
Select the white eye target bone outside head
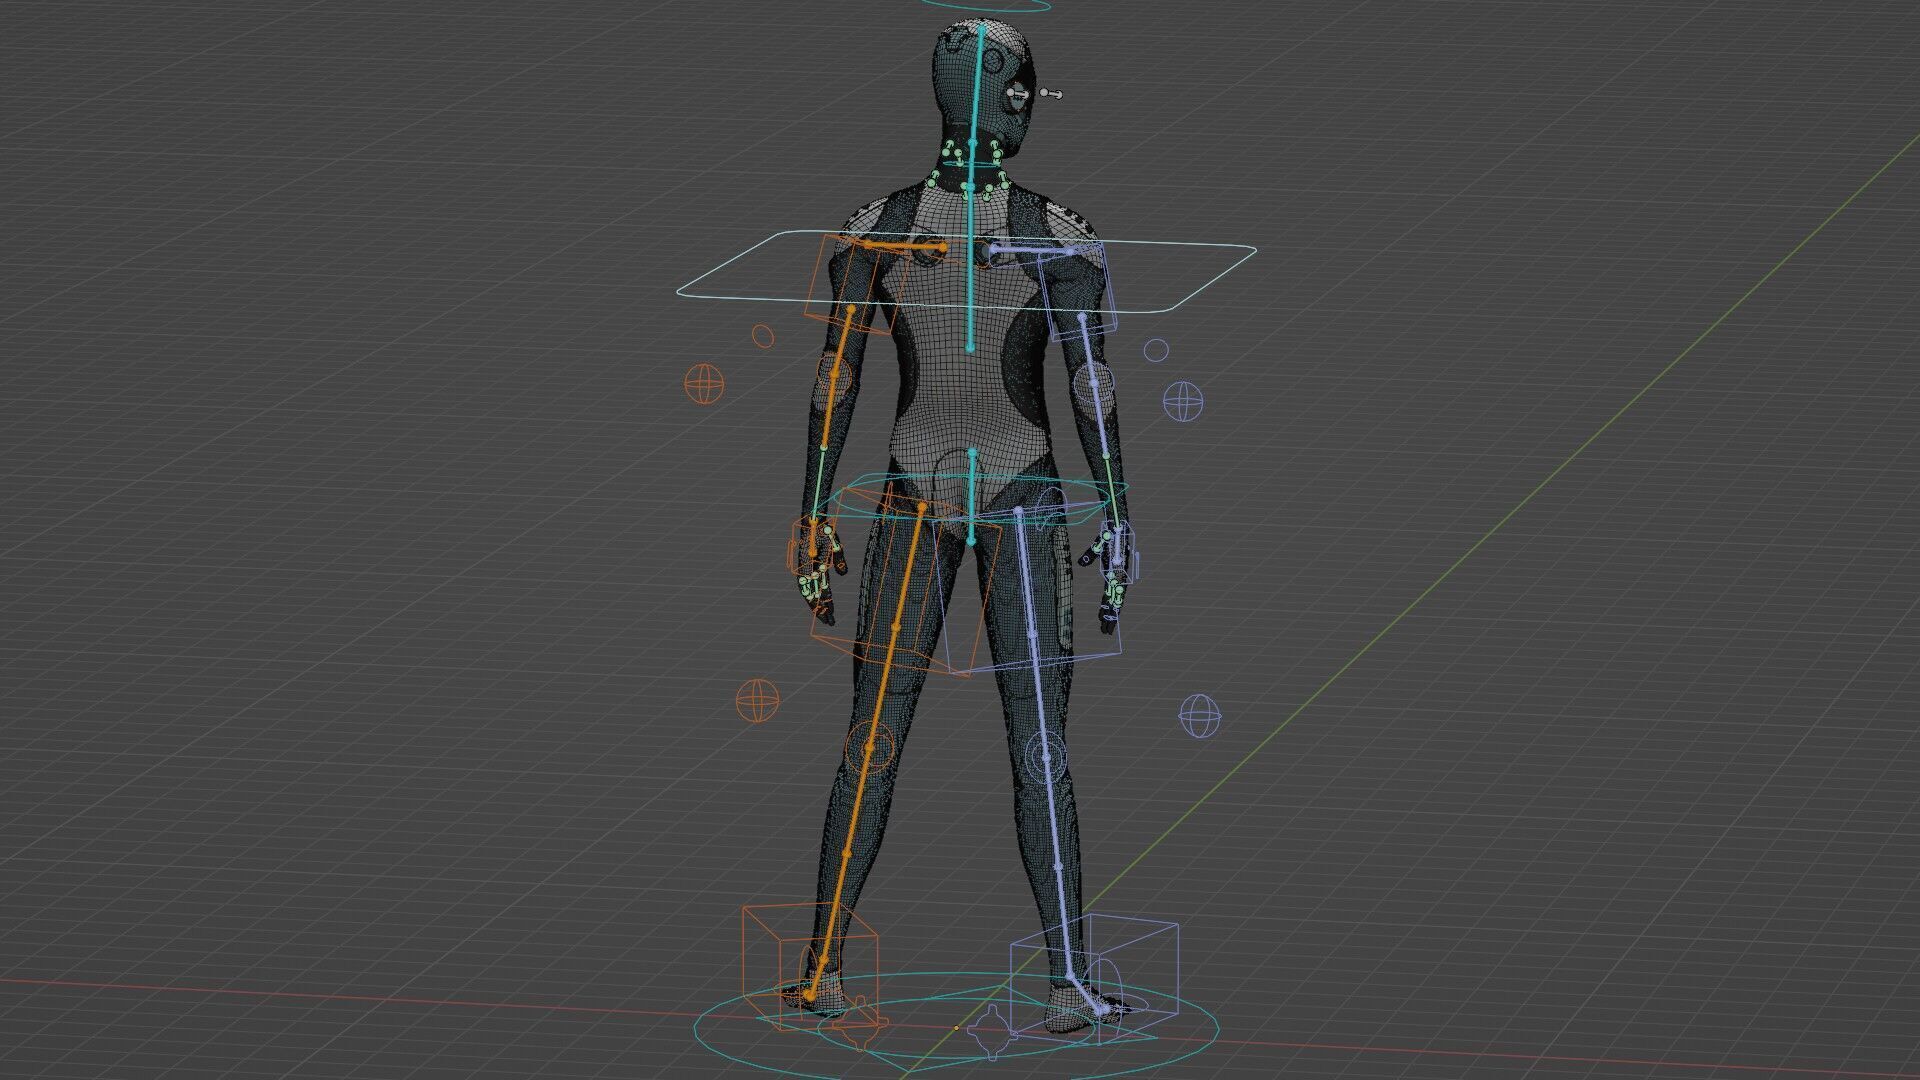coord(1051,94)
